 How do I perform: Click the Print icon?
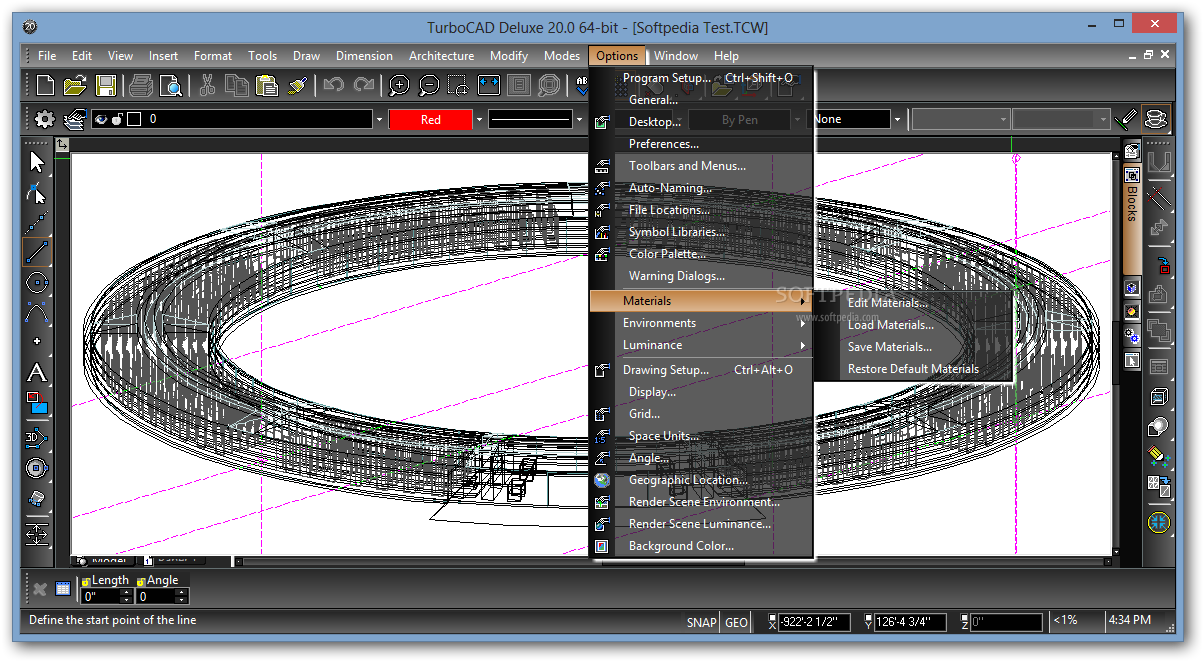click(140, 86)
